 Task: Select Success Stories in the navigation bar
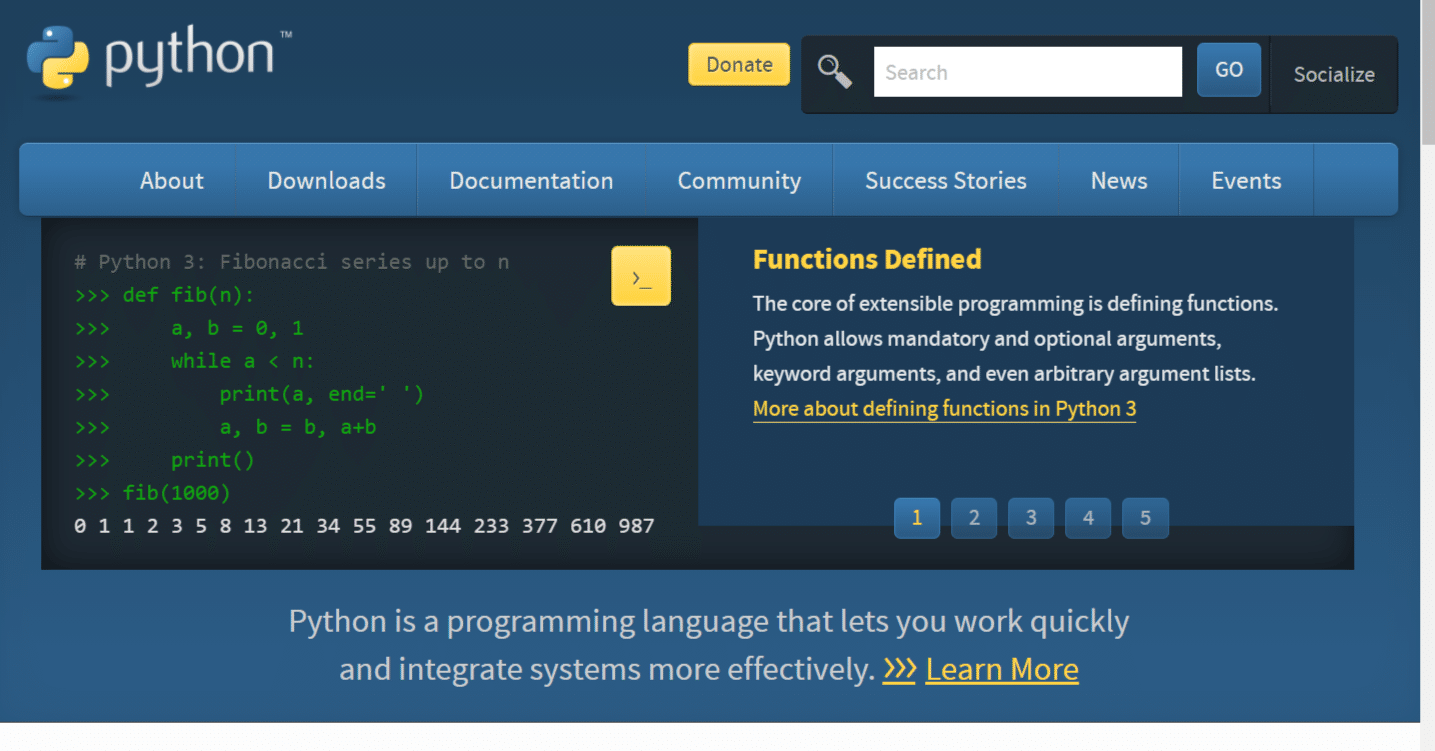[946, 181]
